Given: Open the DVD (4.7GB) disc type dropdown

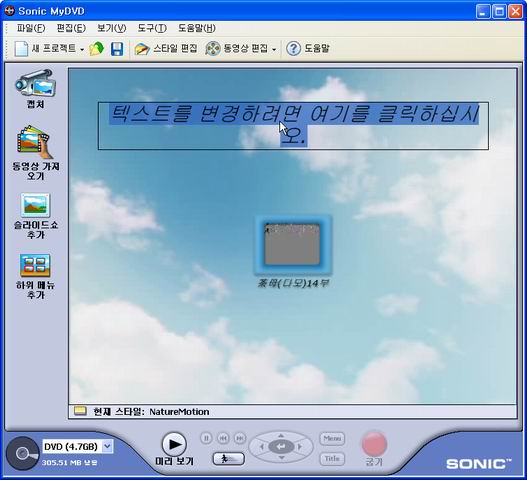Looking at the screenshot, I should point(107,446).
